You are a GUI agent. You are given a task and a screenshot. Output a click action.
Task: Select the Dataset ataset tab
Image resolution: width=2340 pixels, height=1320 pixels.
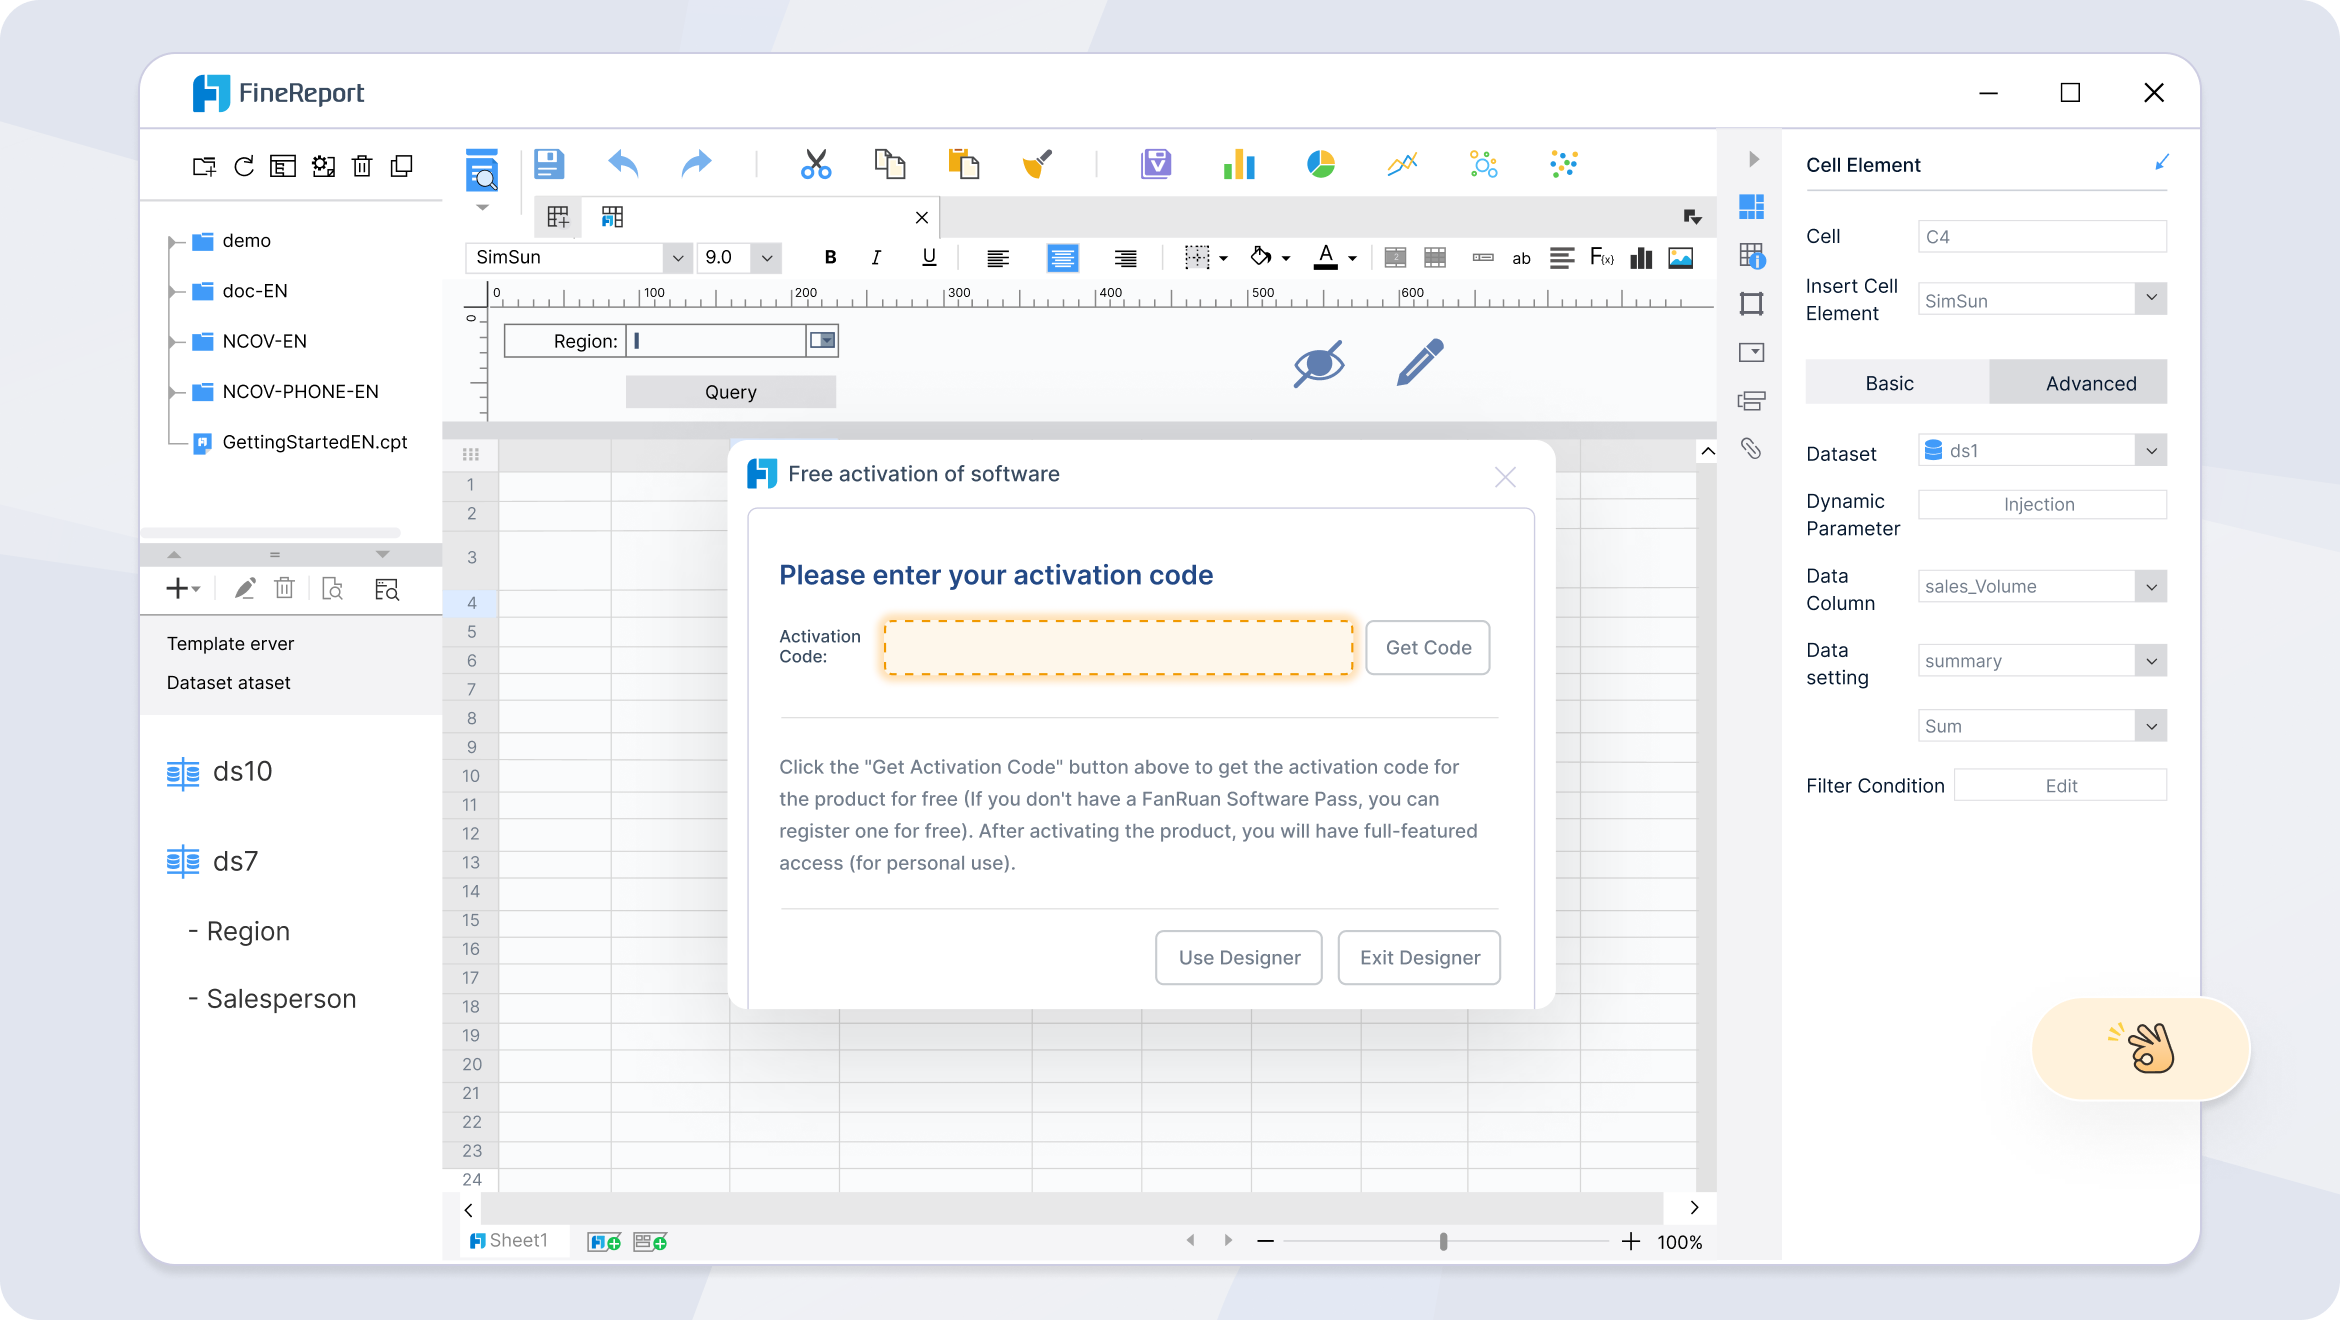(x=228, y=683)
